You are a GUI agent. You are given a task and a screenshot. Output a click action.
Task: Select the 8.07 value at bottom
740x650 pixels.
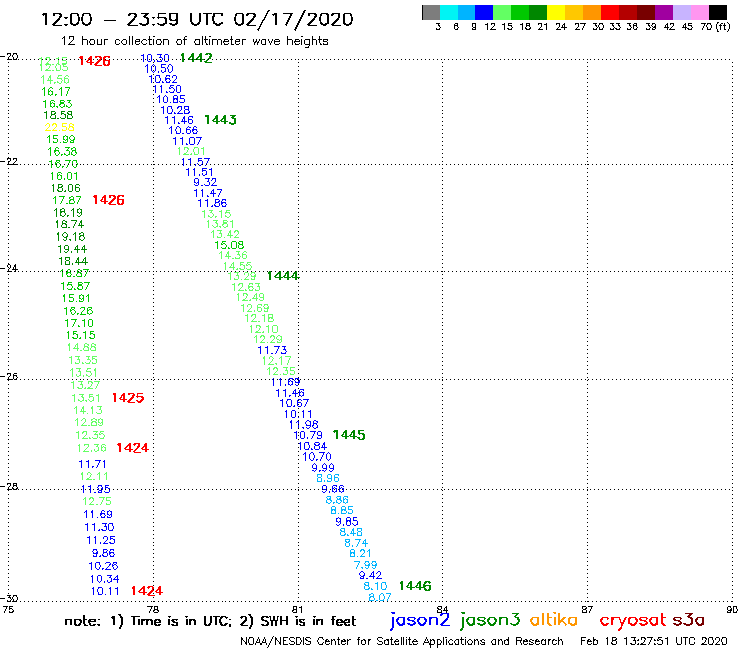point(380,597)
